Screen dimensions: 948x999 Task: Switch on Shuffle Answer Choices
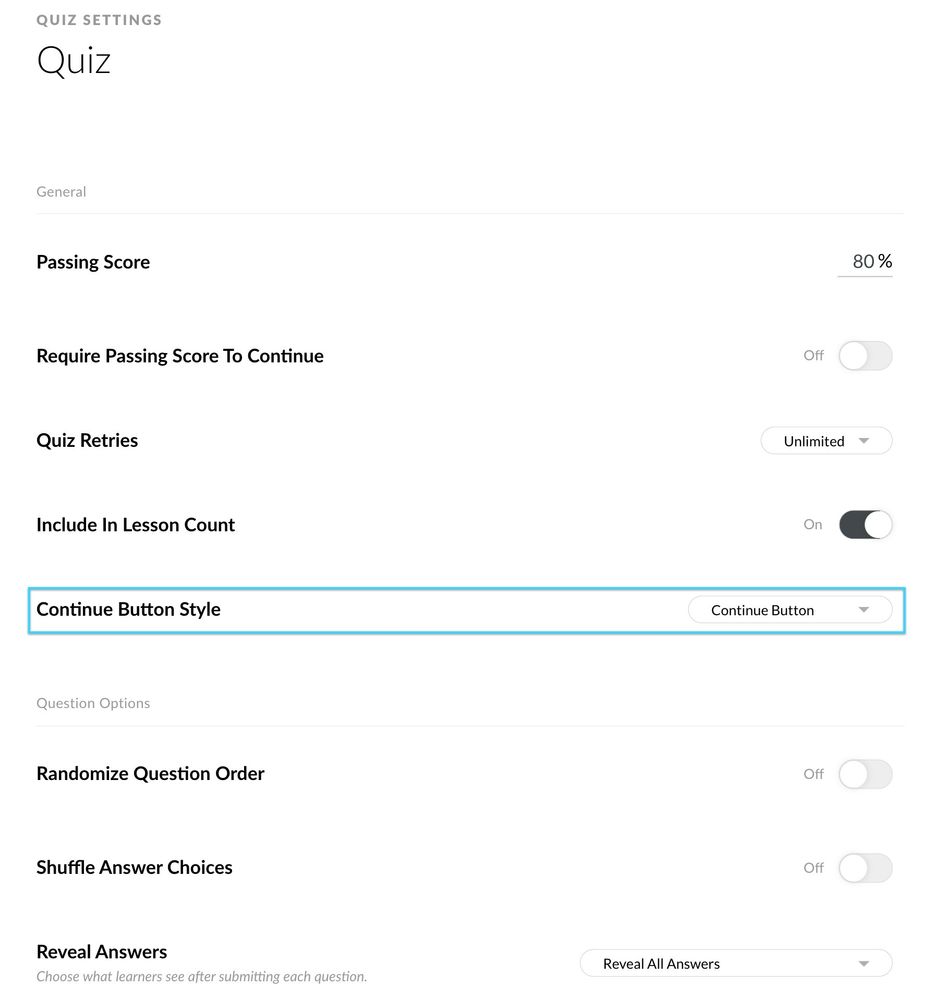[865, 868]
